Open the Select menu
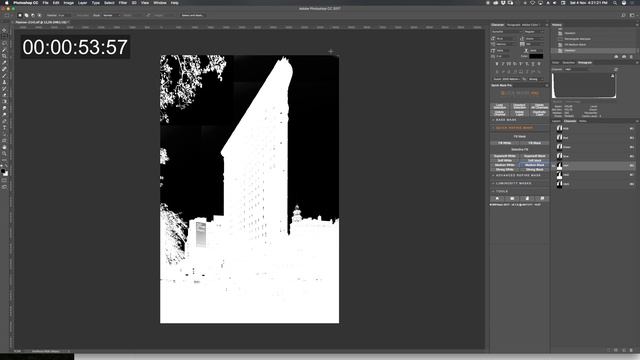Viewport: 640px width, 360px height. (x=109, y=2)
